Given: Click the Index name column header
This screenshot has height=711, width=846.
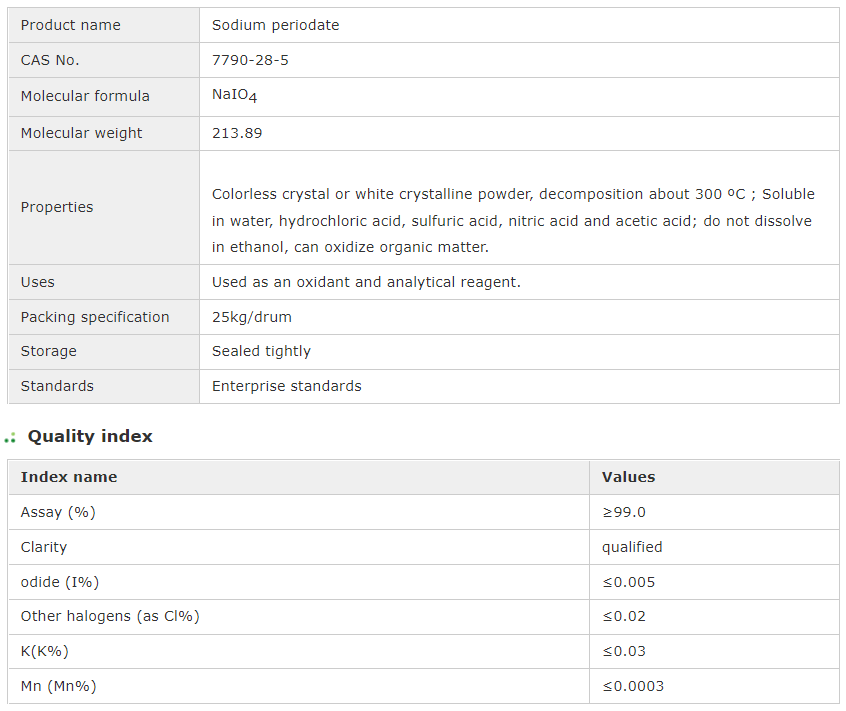Looking at the screenshot, I should (x=69, y=477).
